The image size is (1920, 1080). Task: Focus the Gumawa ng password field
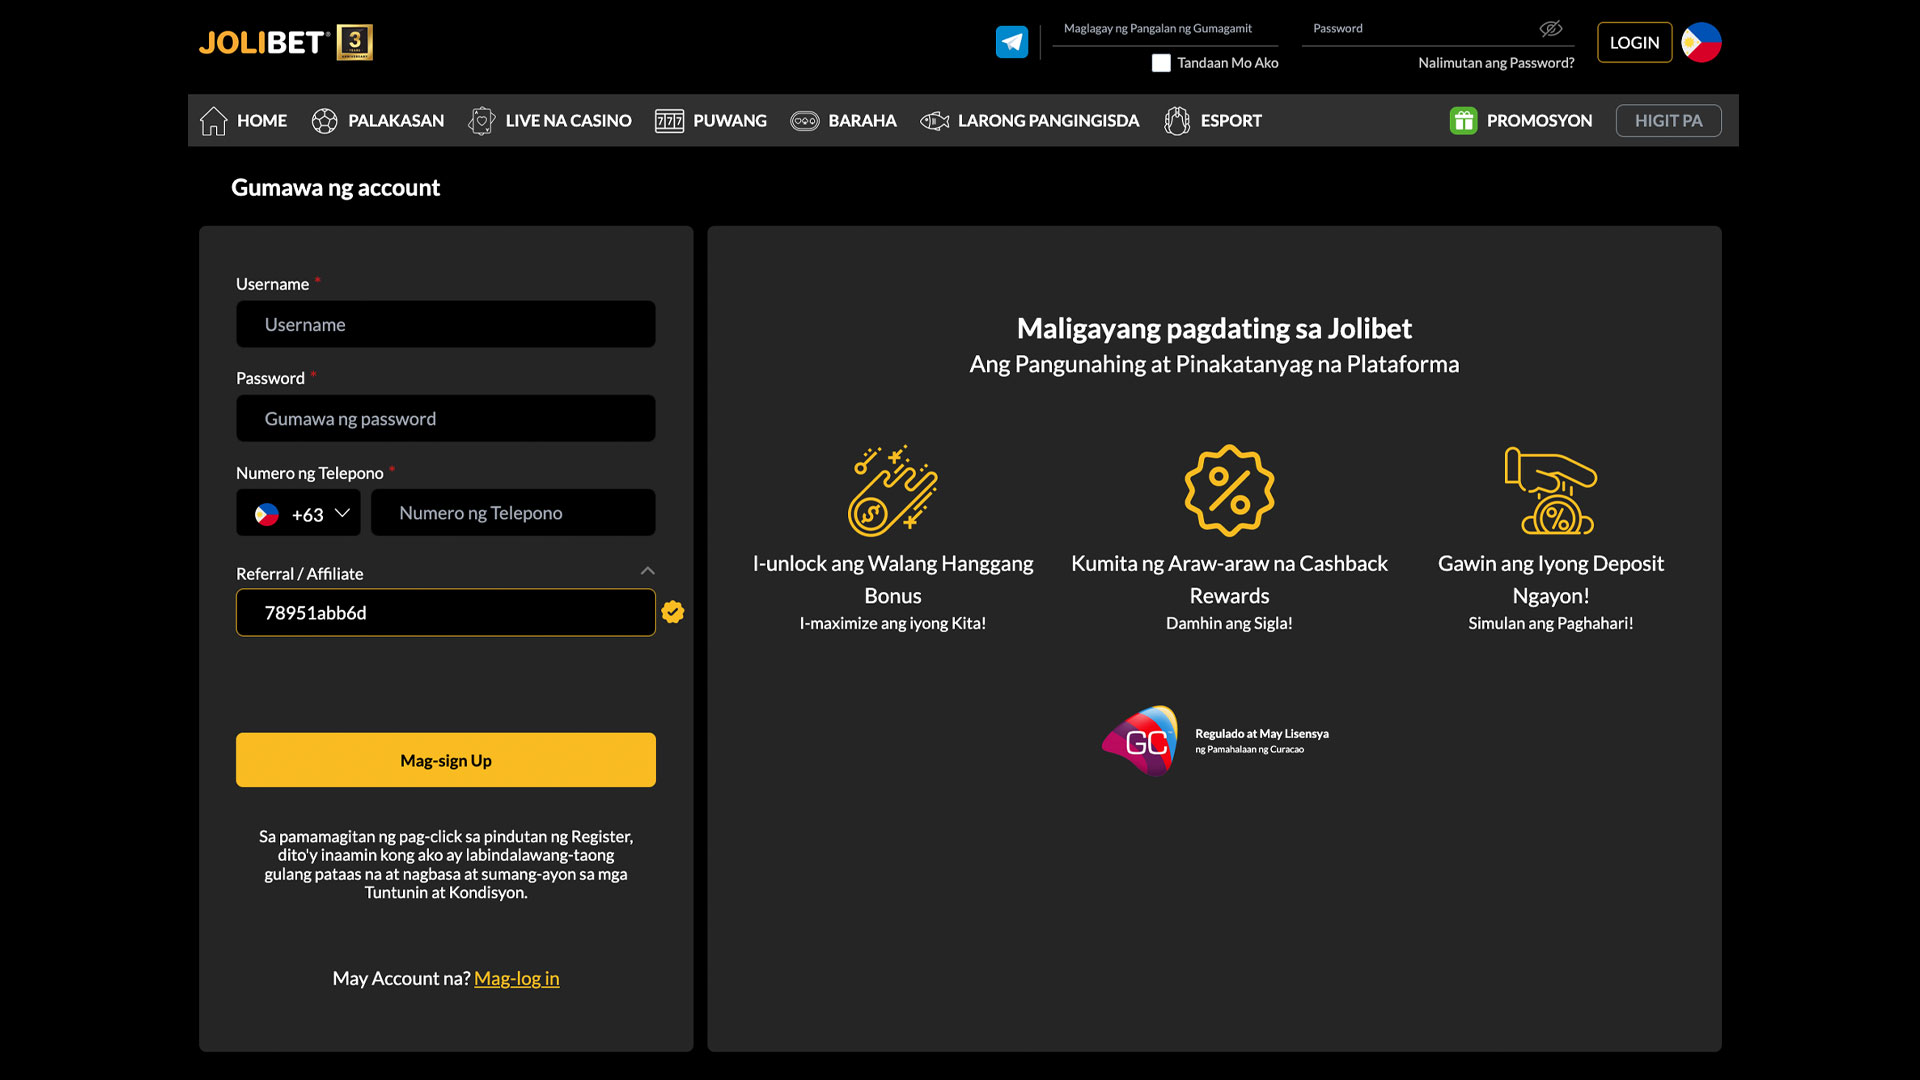click(446, 418)
